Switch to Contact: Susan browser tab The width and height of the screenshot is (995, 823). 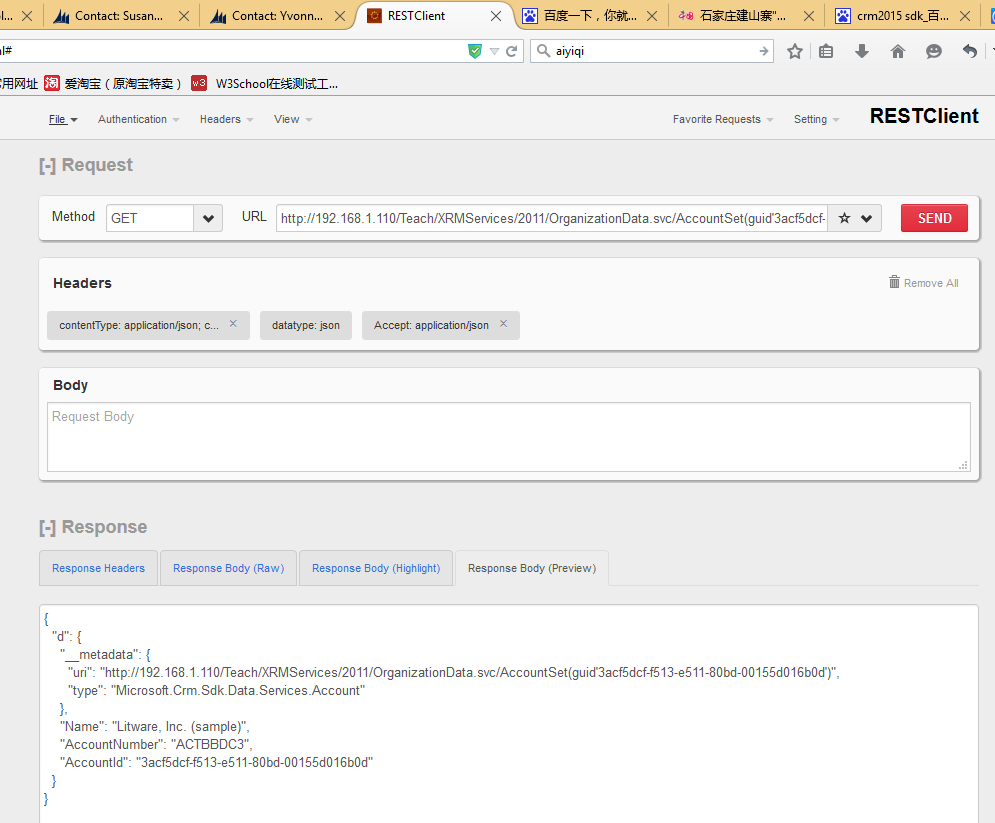119,15
